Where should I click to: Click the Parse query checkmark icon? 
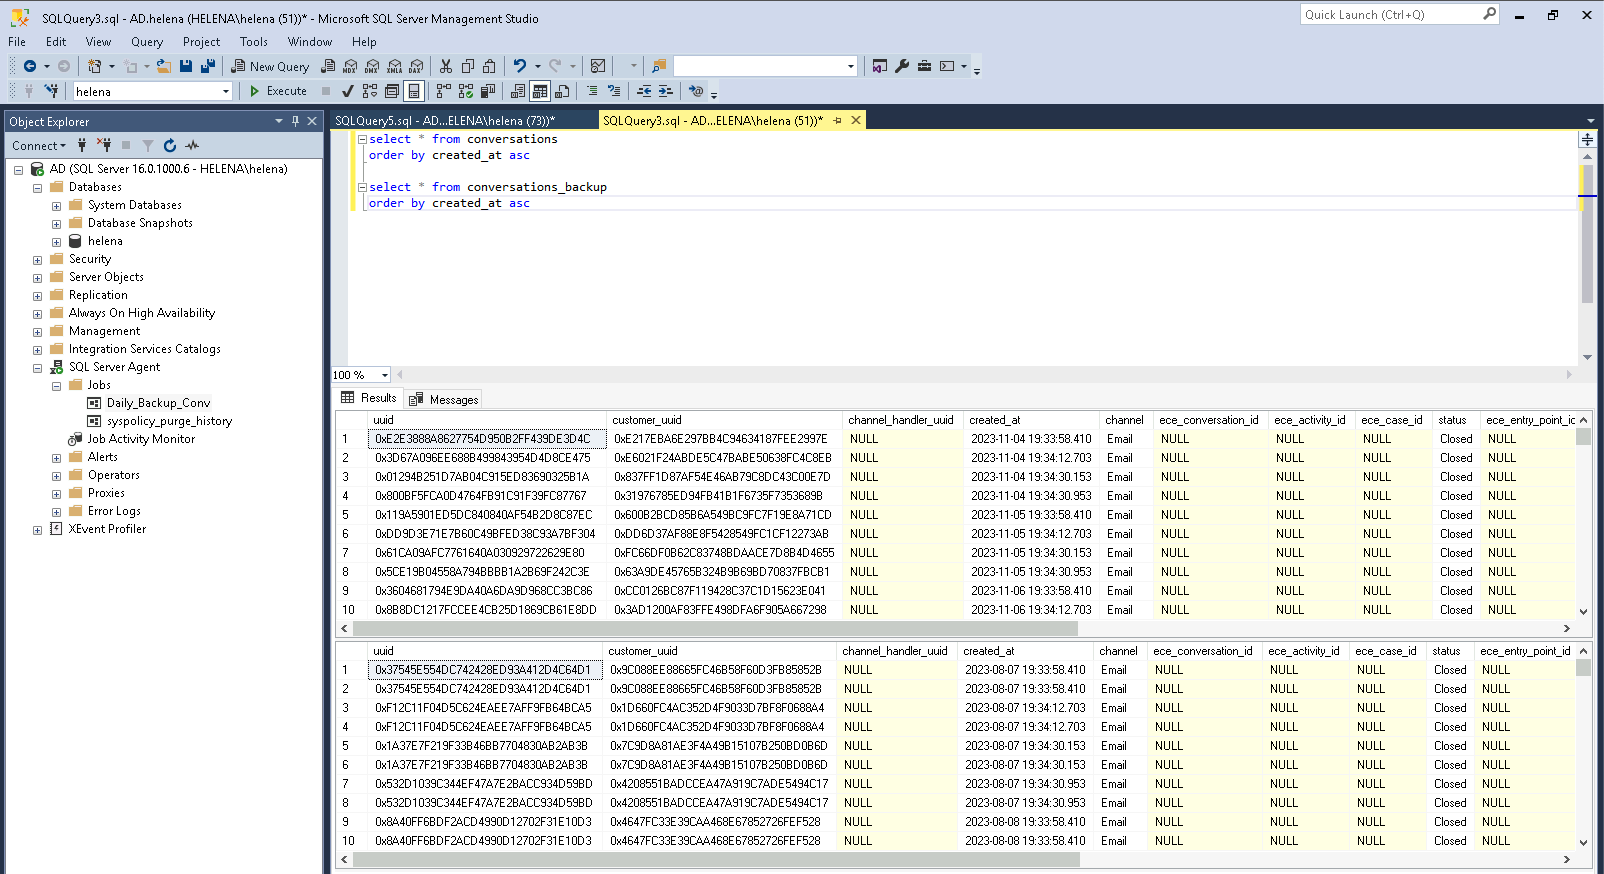[347, 91]
